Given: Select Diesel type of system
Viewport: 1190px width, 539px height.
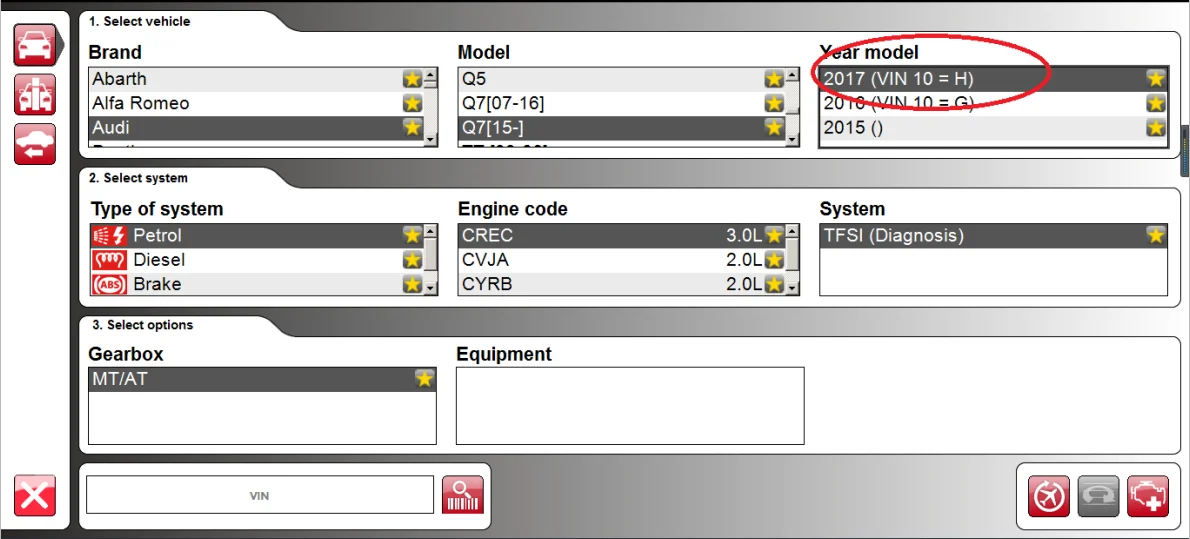Looking at the screenshot, I should pyautogui.click(x=257, y=260).
